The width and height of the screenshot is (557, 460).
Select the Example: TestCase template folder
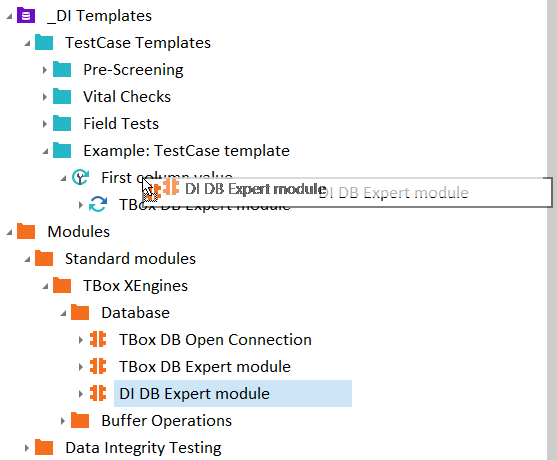pyautogui.click(x=186, y=151)
